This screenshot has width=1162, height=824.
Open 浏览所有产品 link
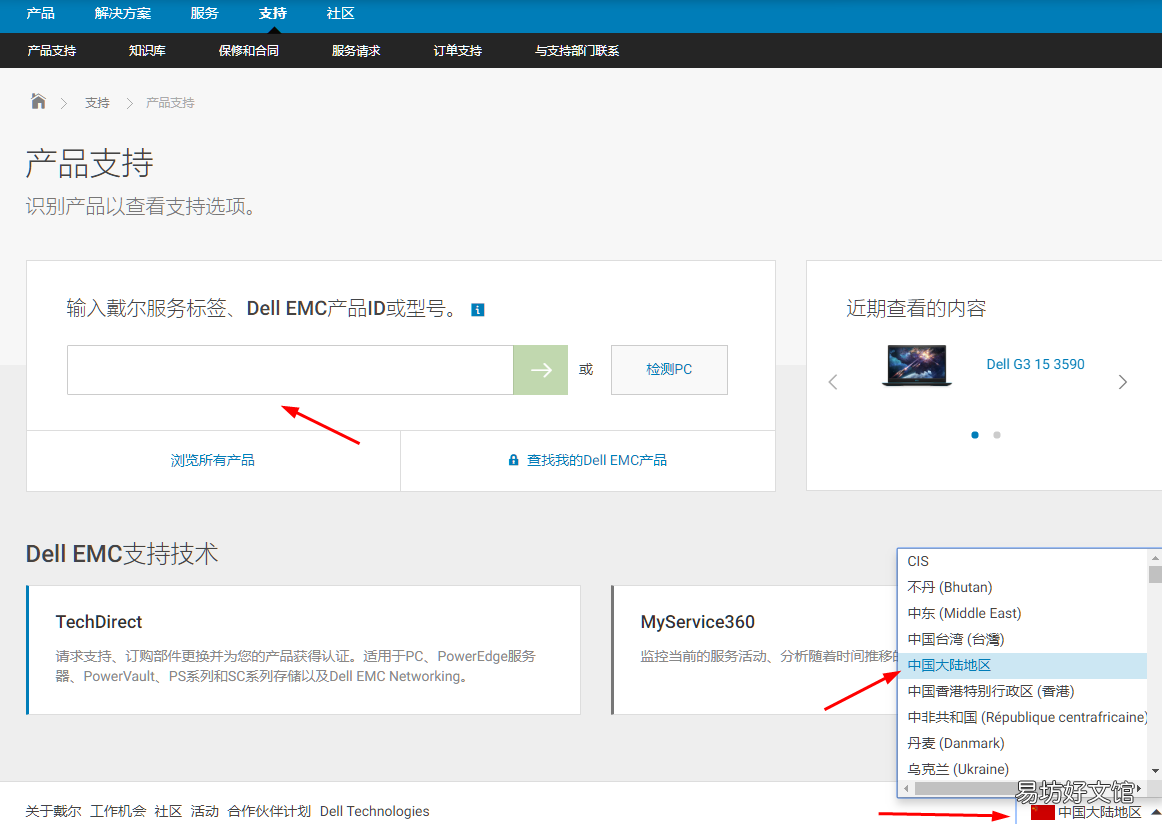pyautogui.click(x=213, y=460)
